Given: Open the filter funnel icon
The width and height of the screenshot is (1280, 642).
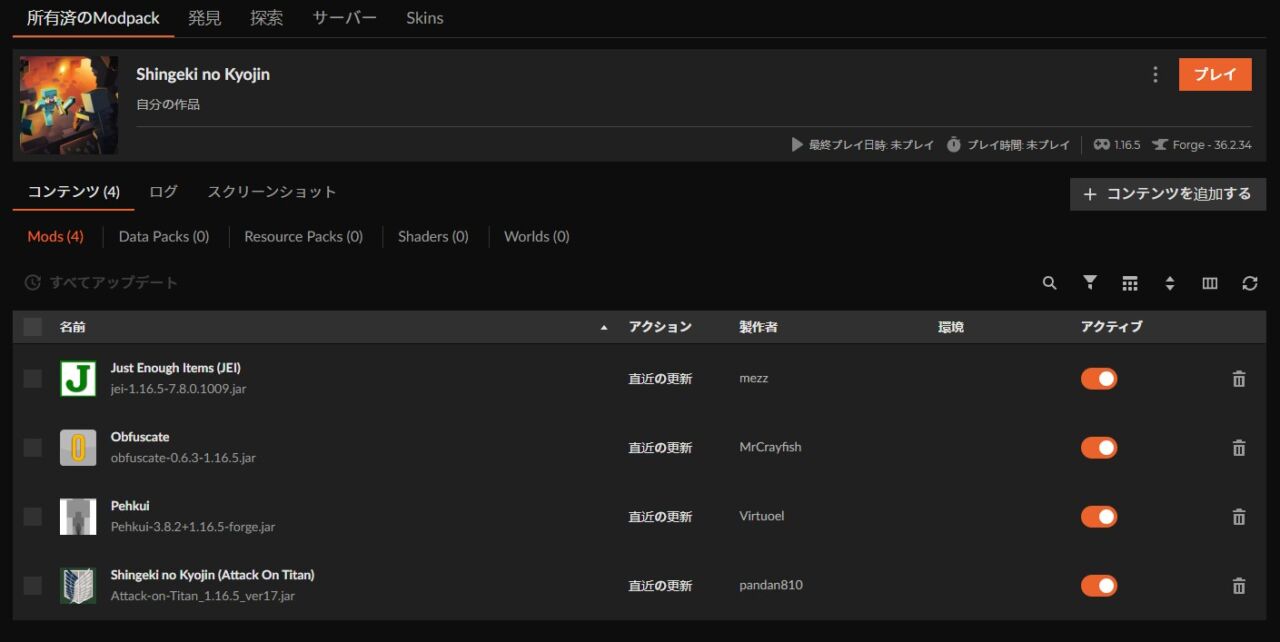Looking at the screenshot, I should click(1090, 283).
